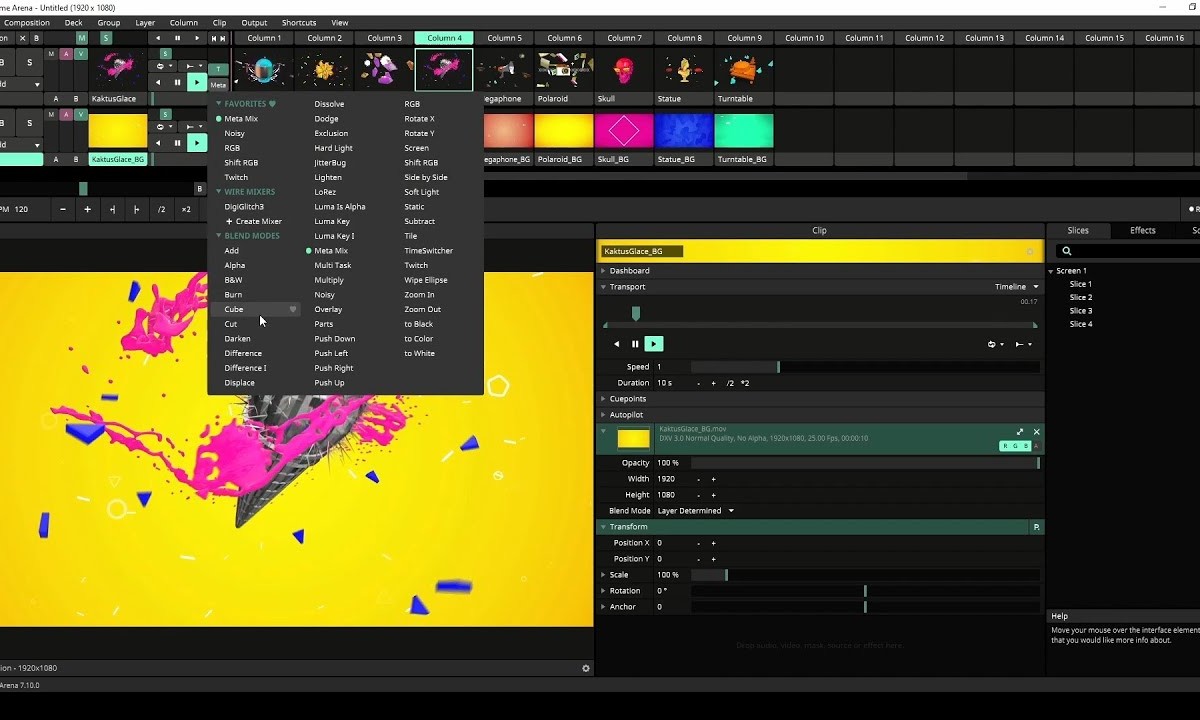
Task: Toggle the A alpha channel button on the clip
Action: click(1036, 446)
